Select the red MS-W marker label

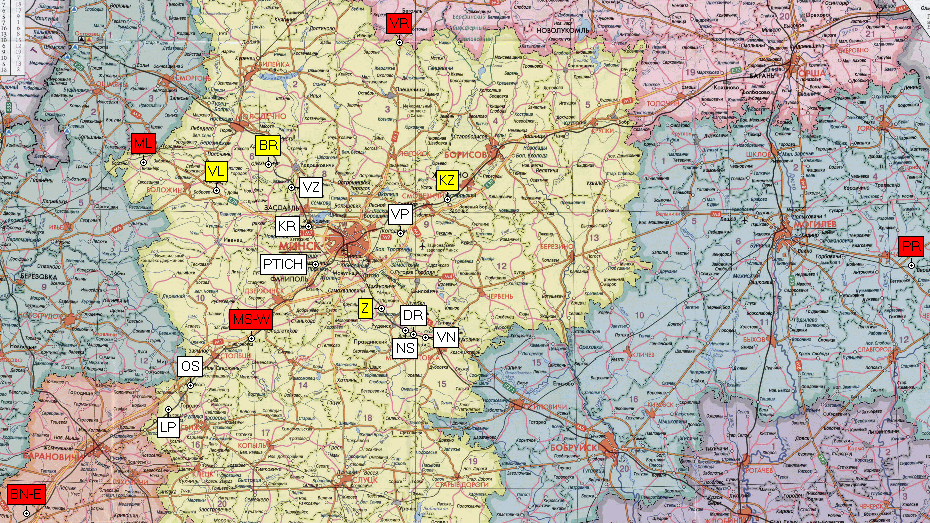(x=250, y=320)
